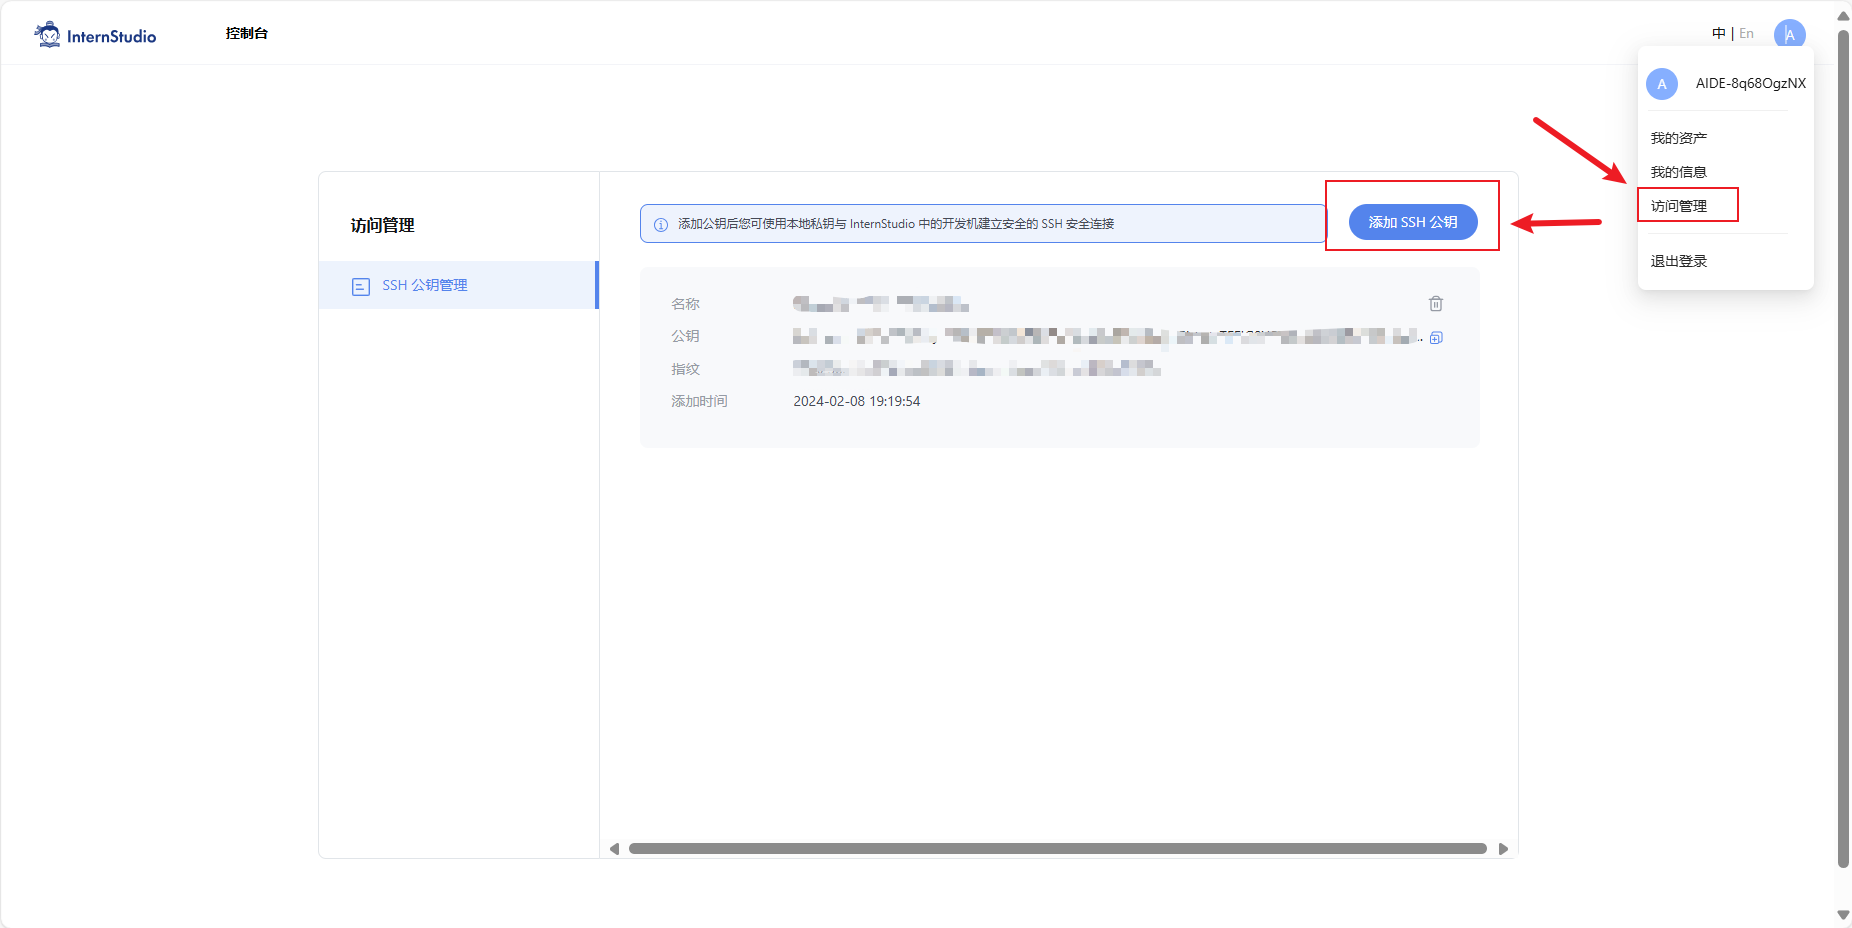1852x928 pixels.
Task: Switch language to 中 (Chinese)
Action: 1718,34
